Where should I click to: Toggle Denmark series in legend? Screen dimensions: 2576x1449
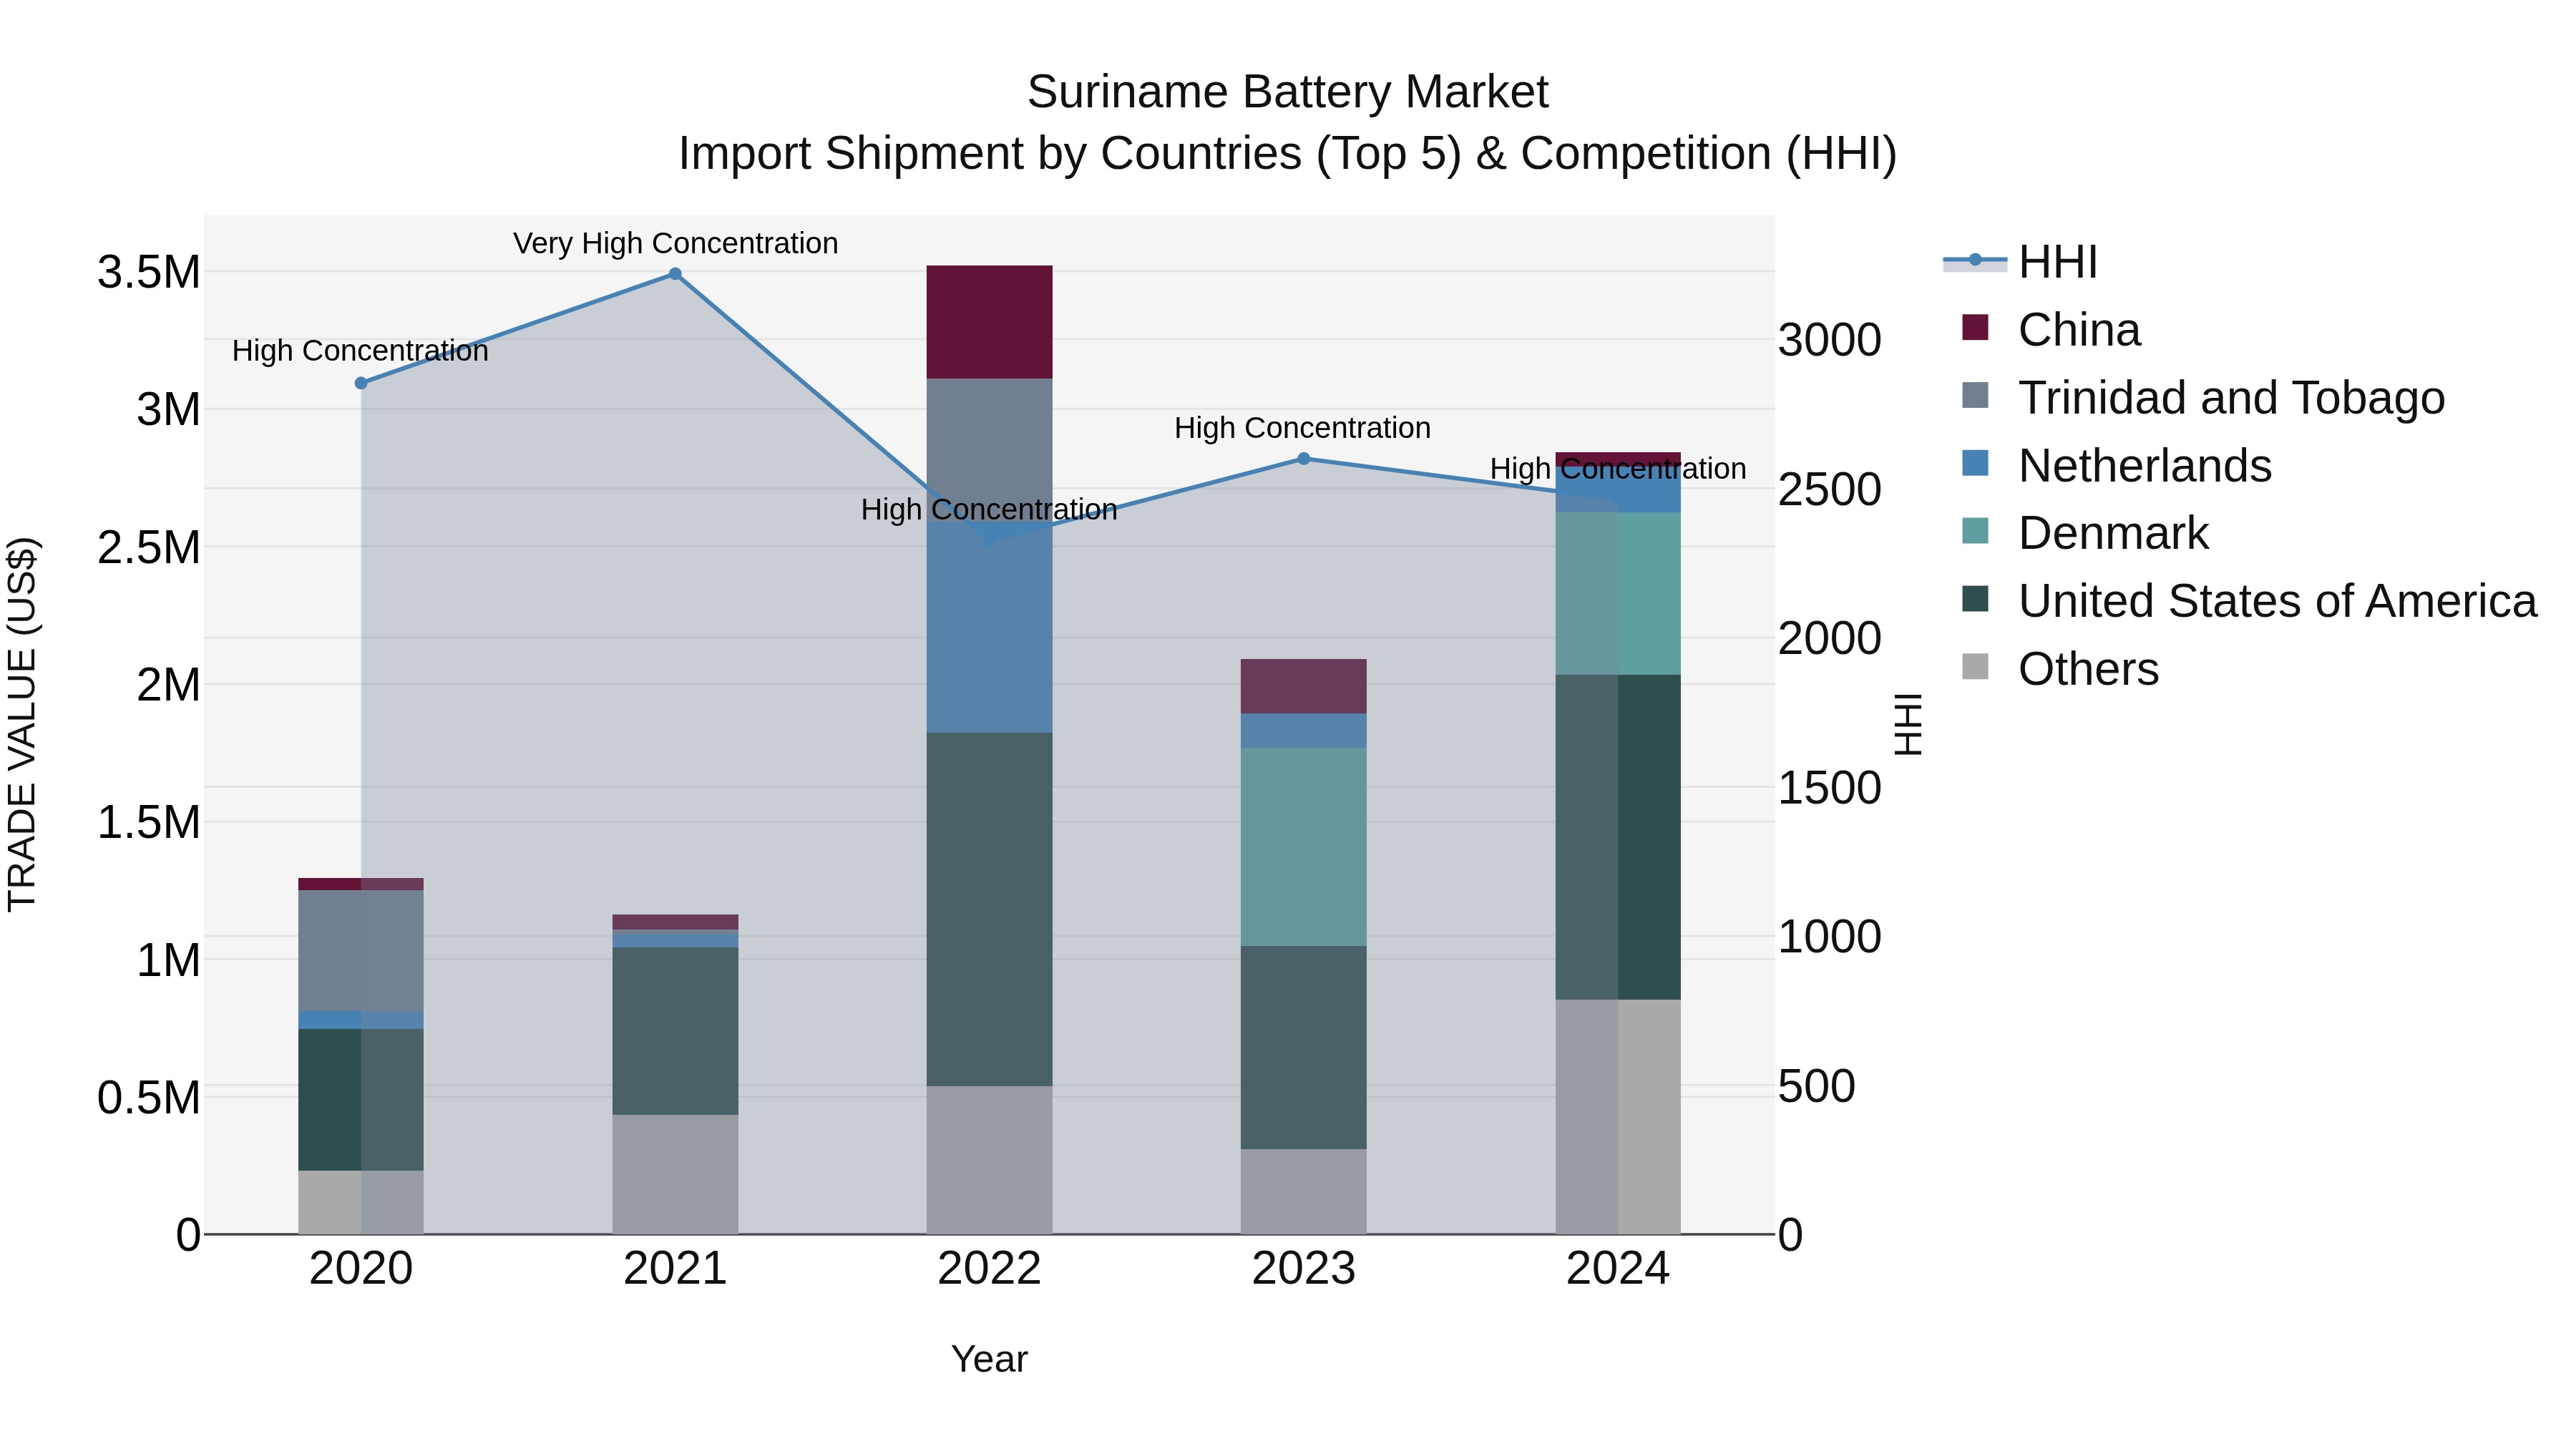(x=2085, y=533)
